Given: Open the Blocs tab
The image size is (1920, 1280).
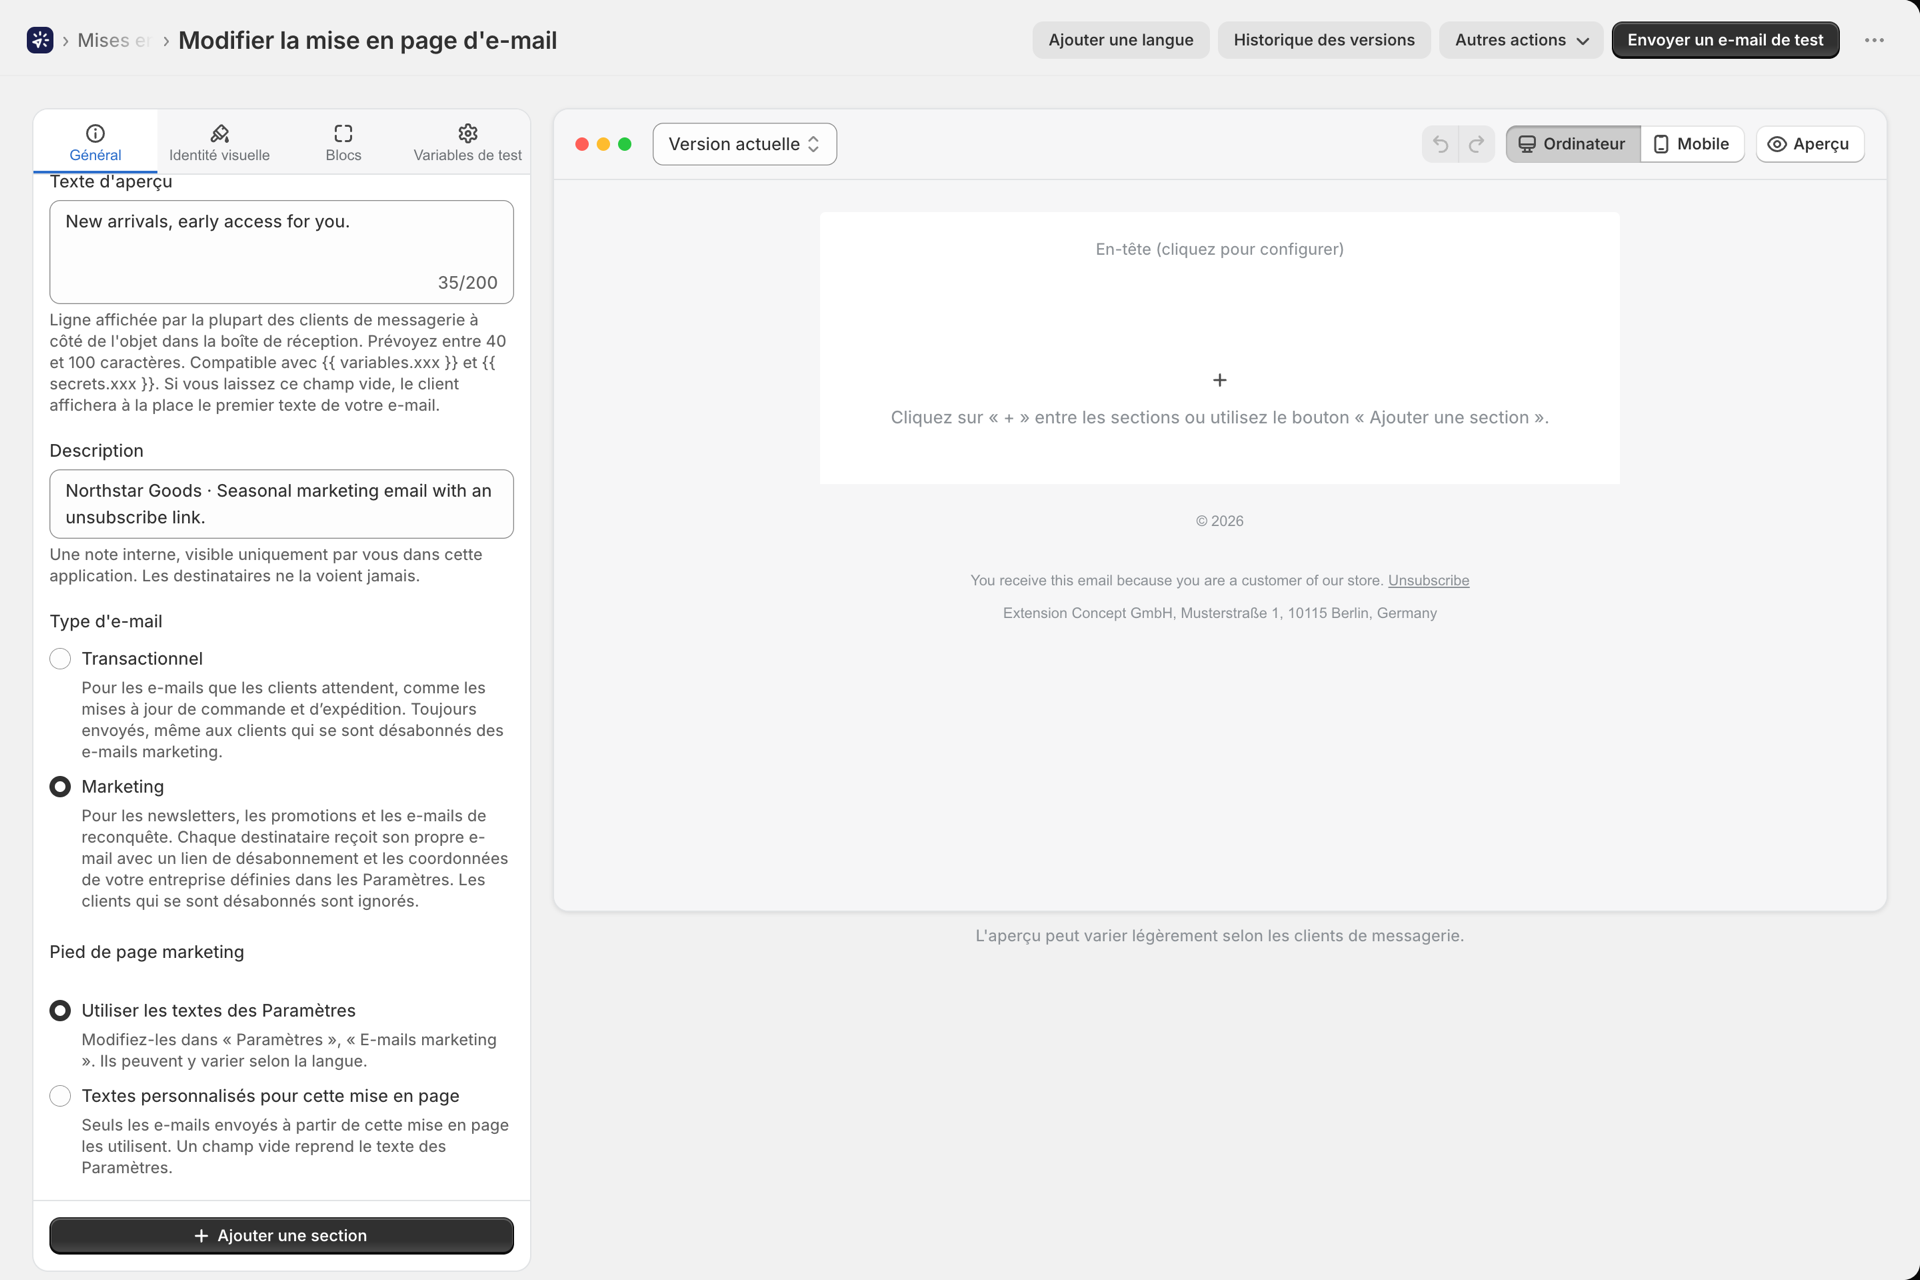Looking at the screenshot, I should (x=343, y=143).
